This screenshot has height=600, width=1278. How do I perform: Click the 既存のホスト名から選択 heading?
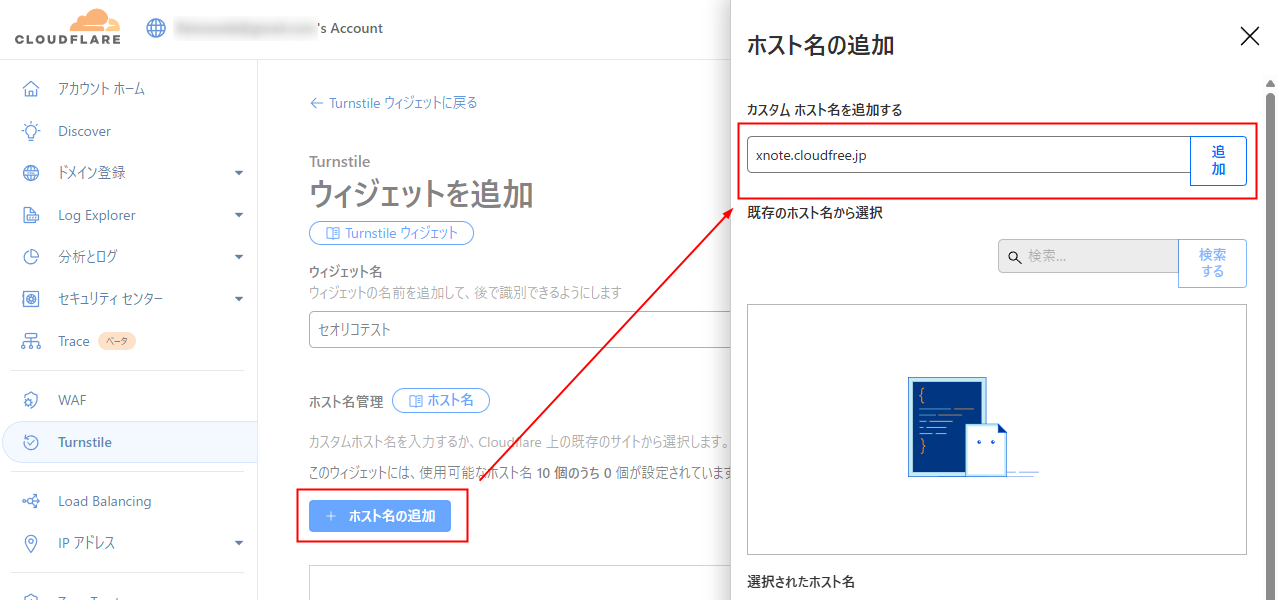pyautogui.click(x=815, y=213)
